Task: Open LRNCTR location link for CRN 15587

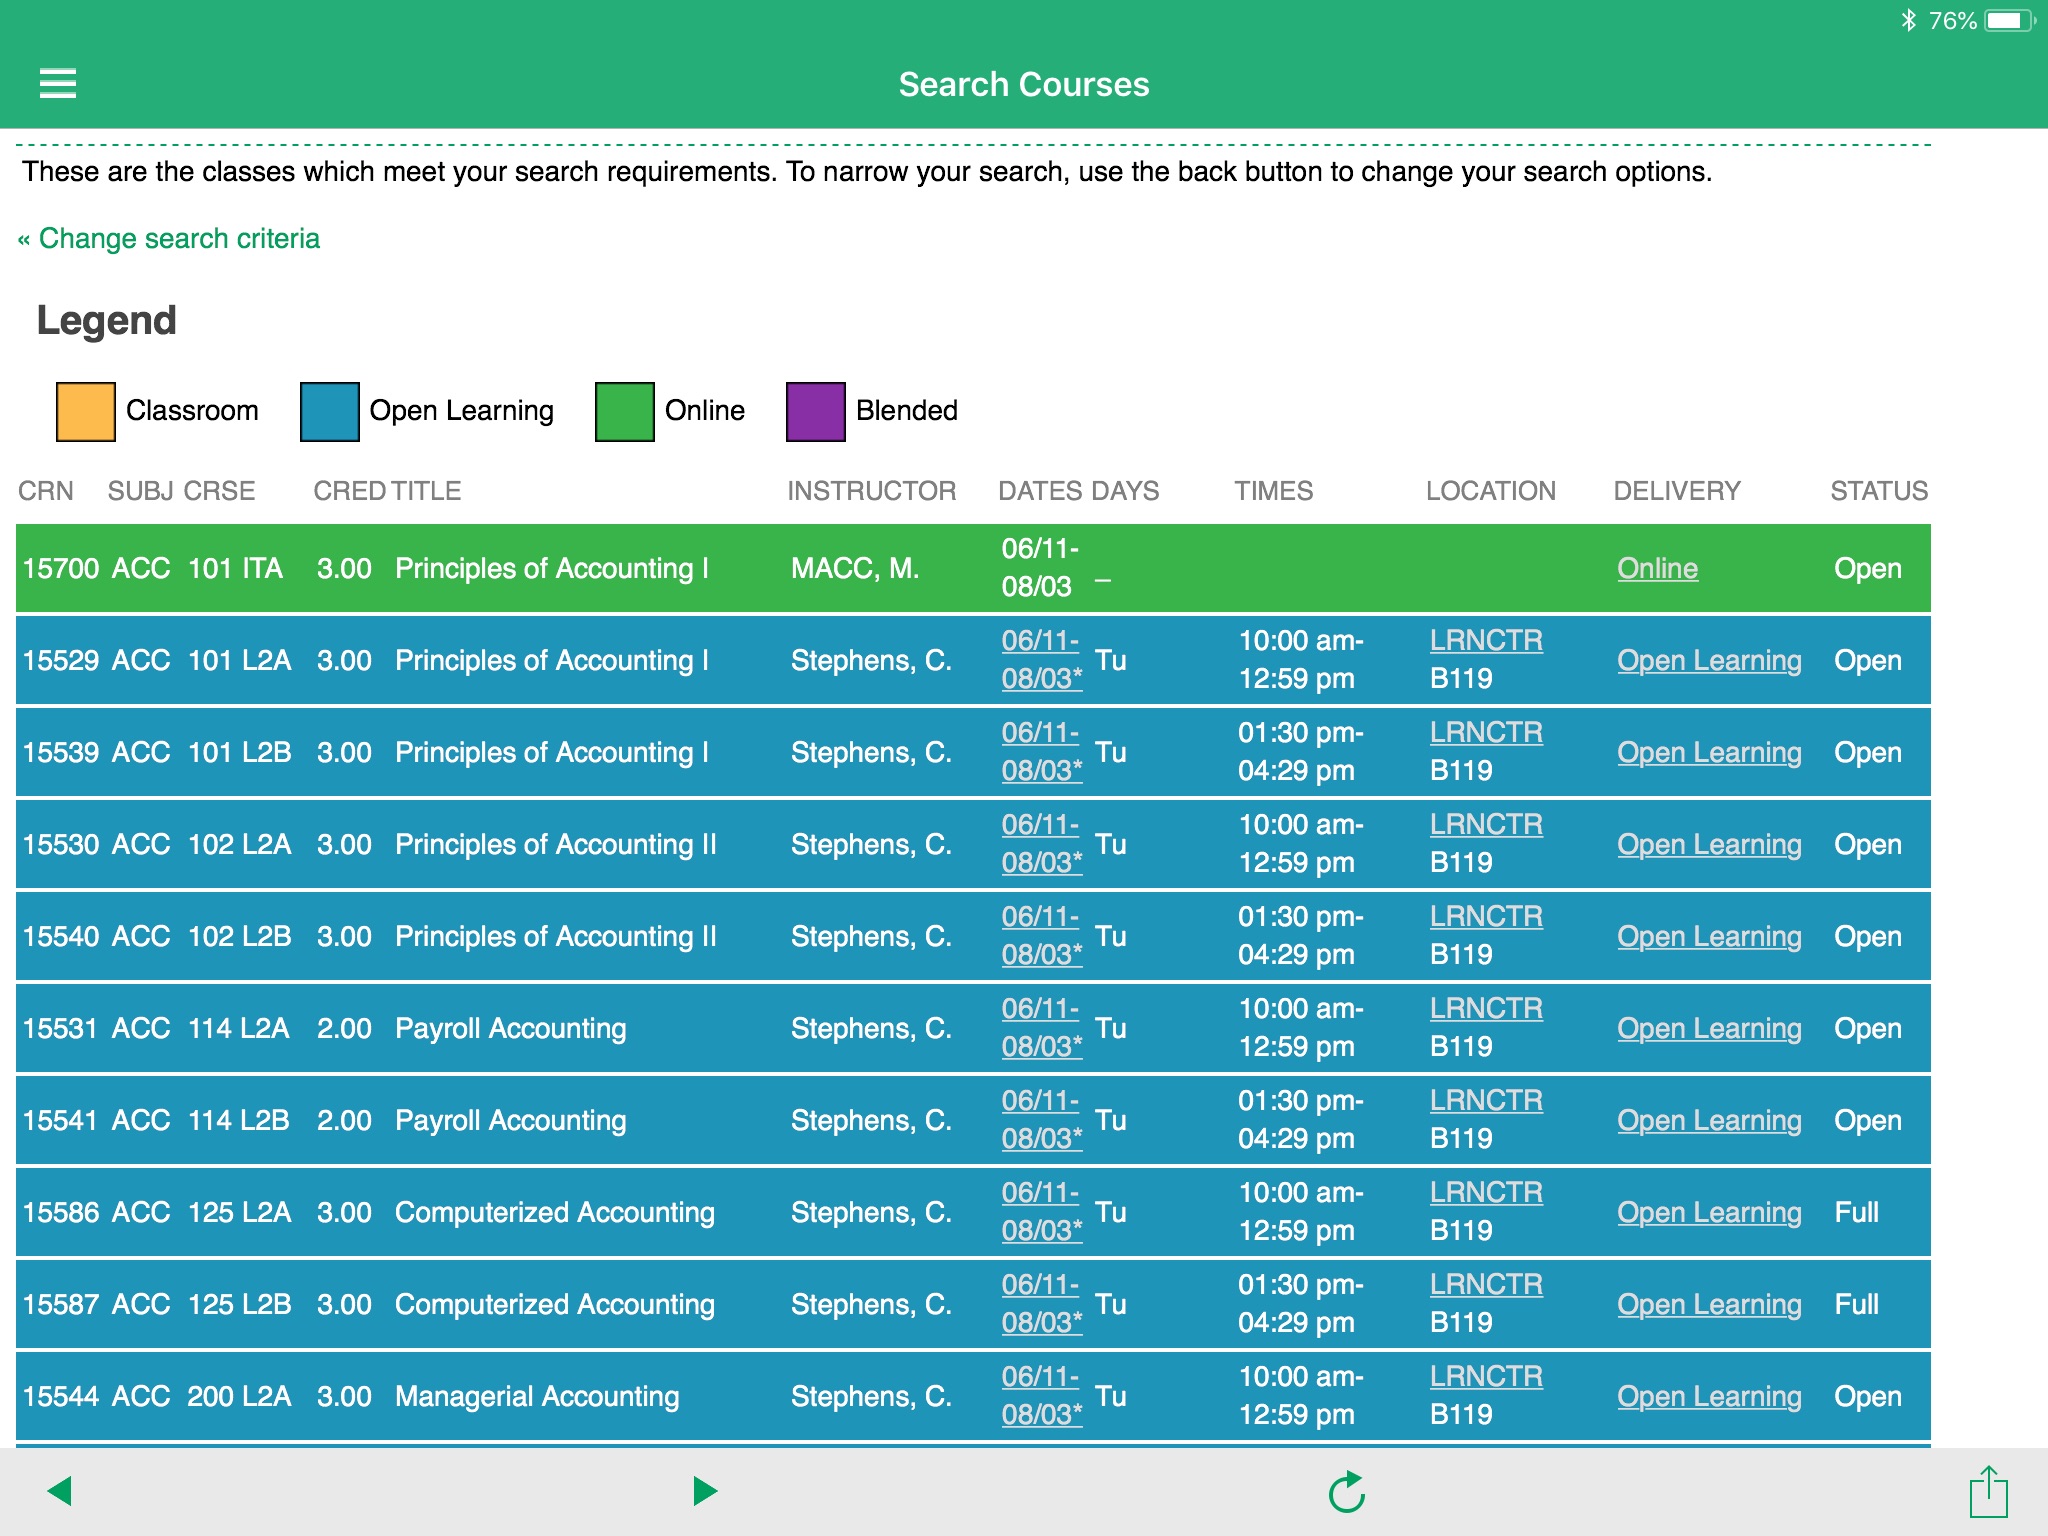Action: 1486,1284
